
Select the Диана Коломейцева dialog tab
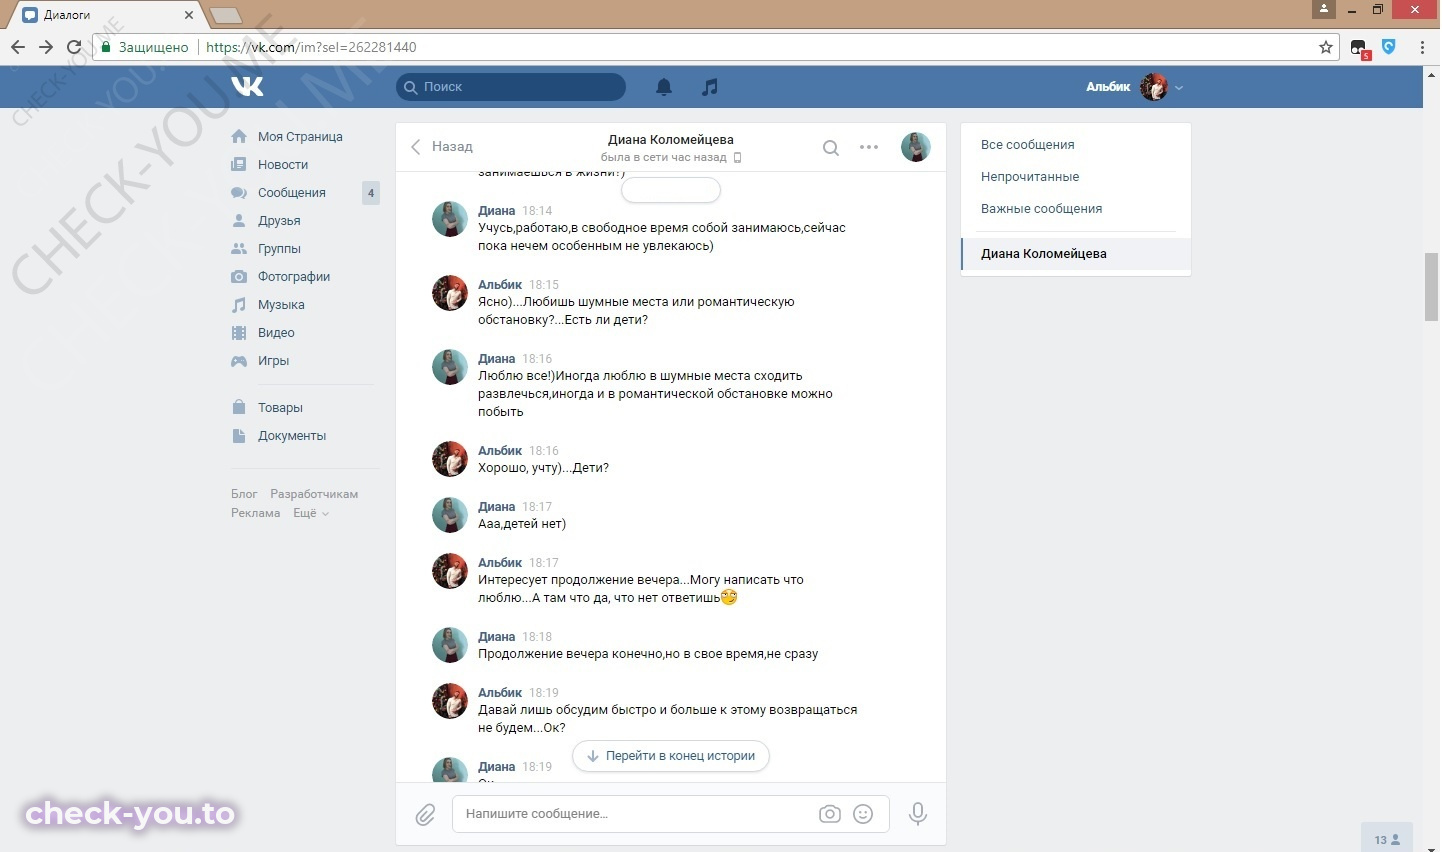(1076, 254)
